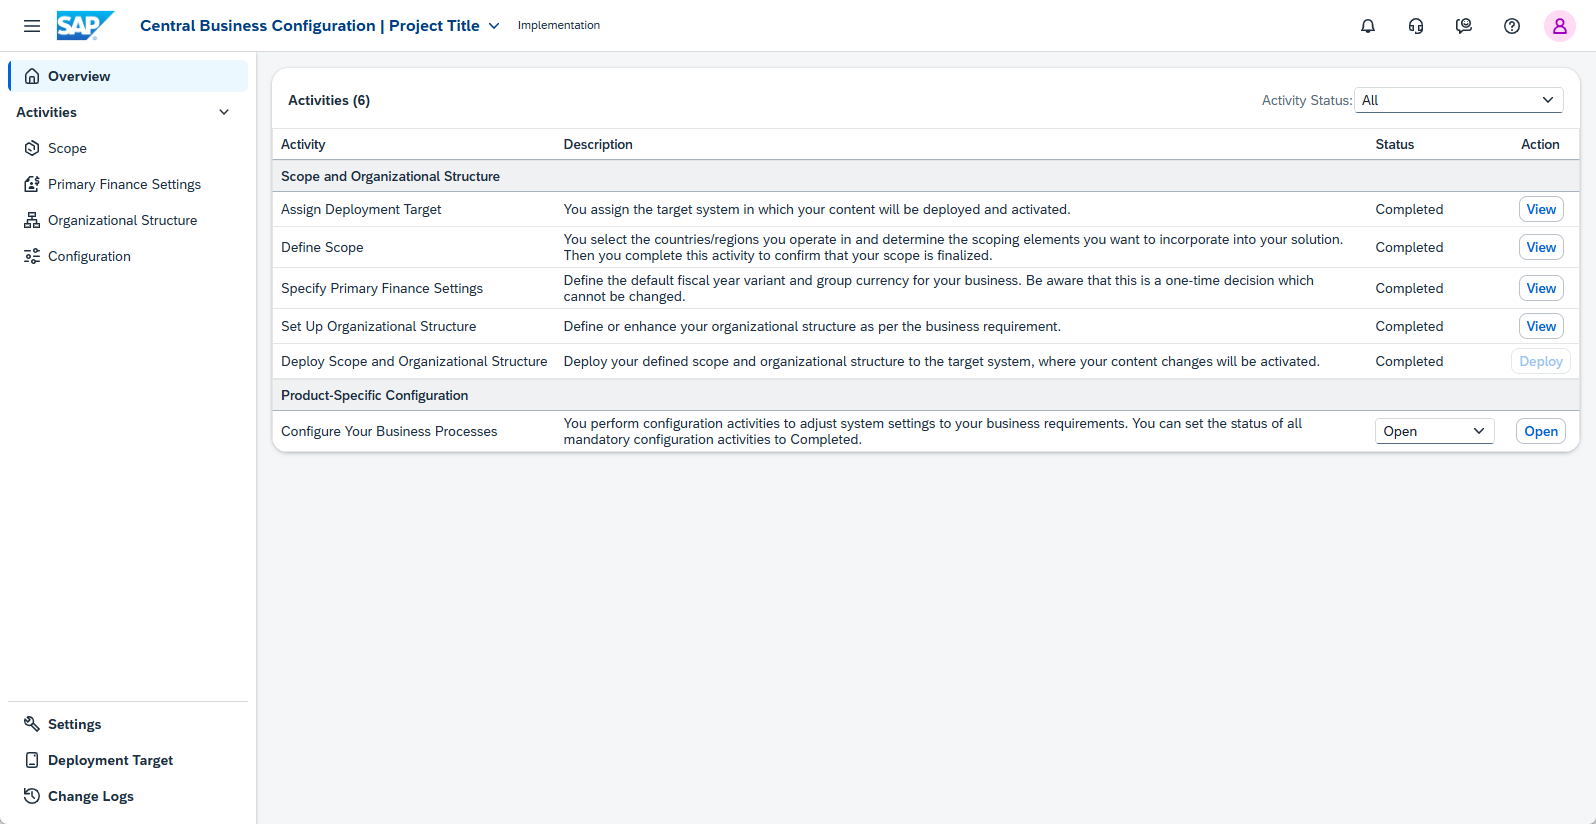Click the headset support icon

(x=1416, y=26)
